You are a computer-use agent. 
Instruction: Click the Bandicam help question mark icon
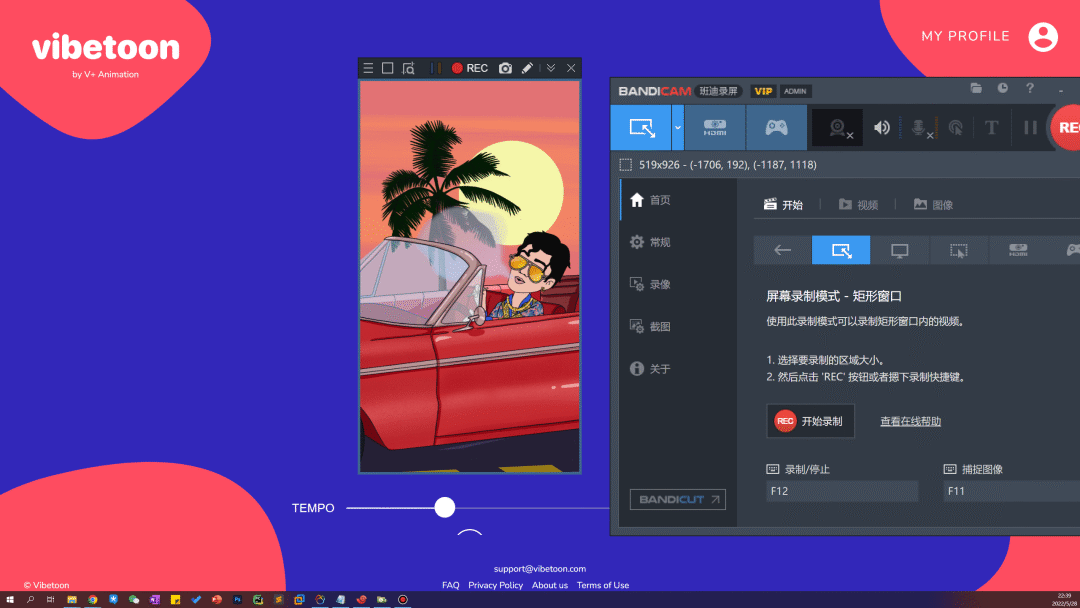tap(1030, 88)
